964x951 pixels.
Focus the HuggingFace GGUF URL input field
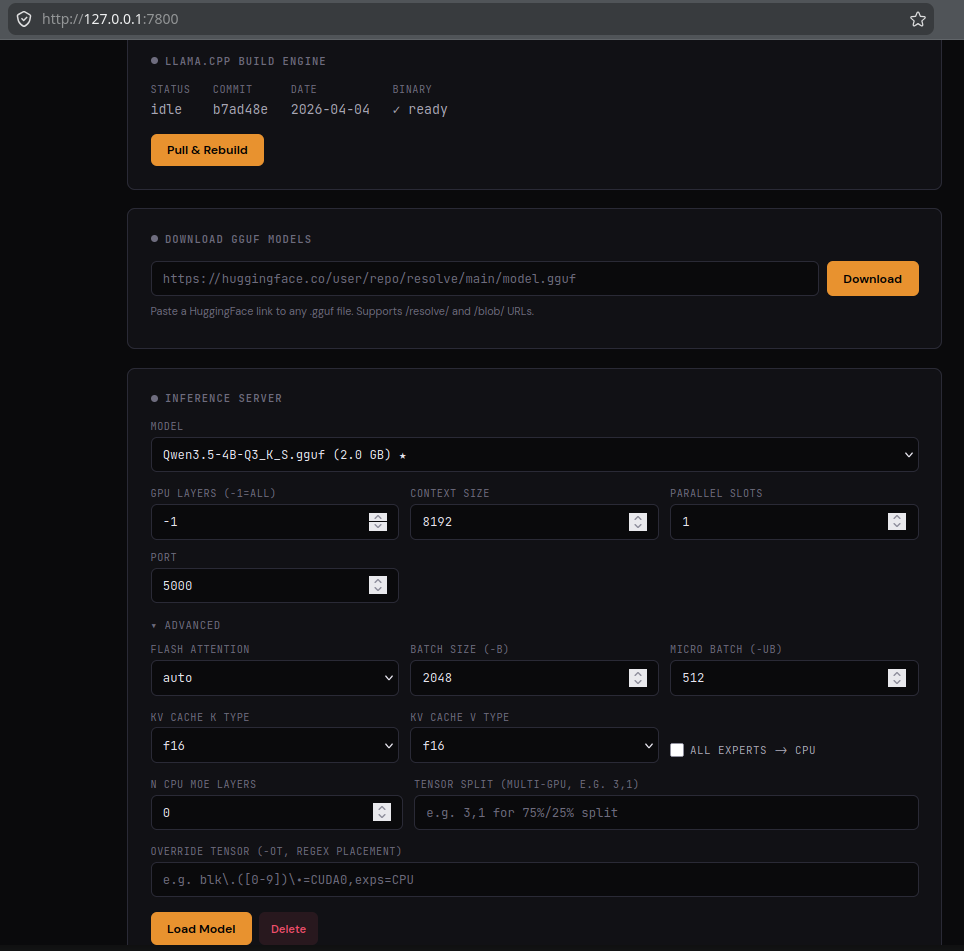point(484,278)
